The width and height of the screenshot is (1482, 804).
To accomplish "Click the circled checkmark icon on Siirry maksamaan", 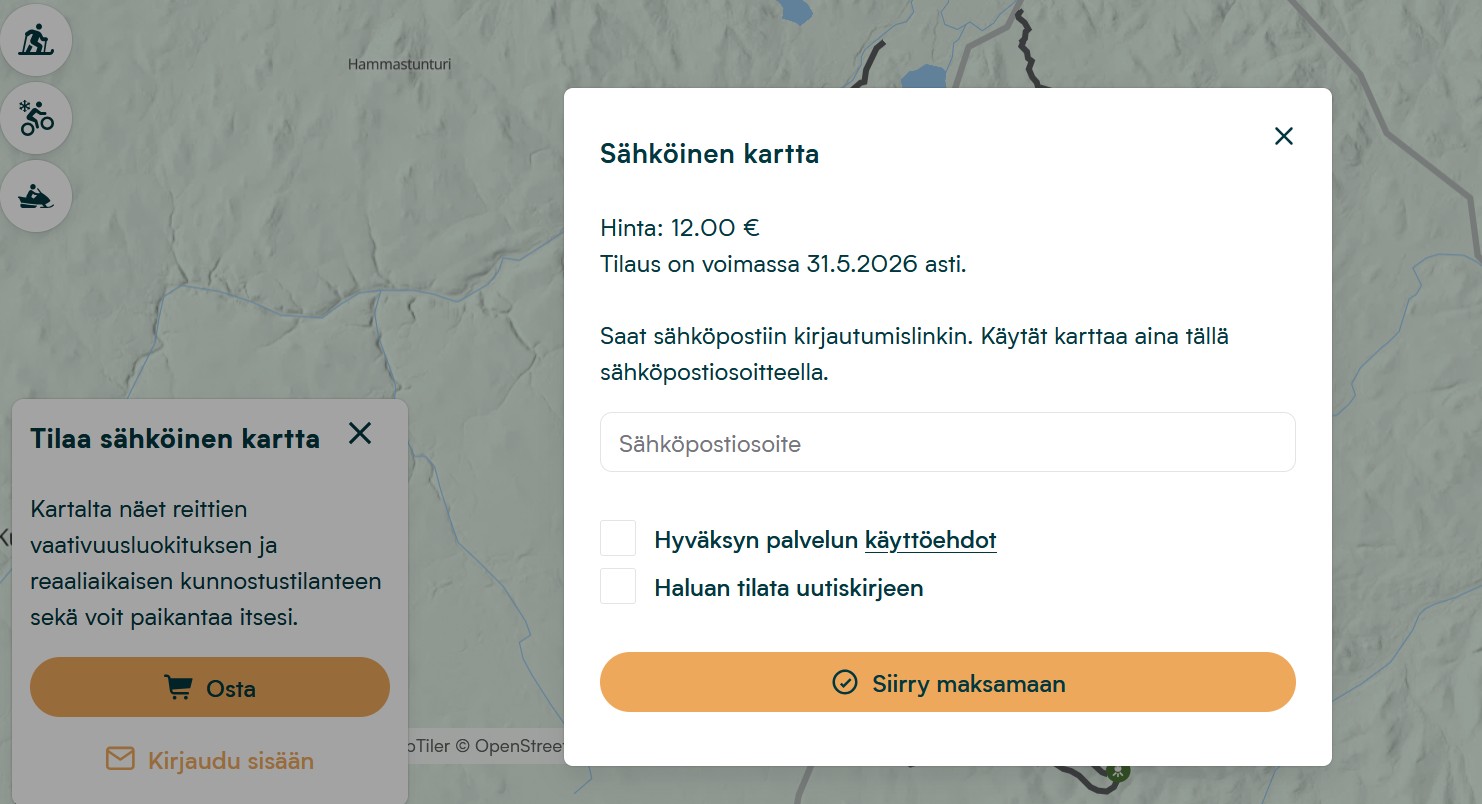I will [x=845, y=683].
